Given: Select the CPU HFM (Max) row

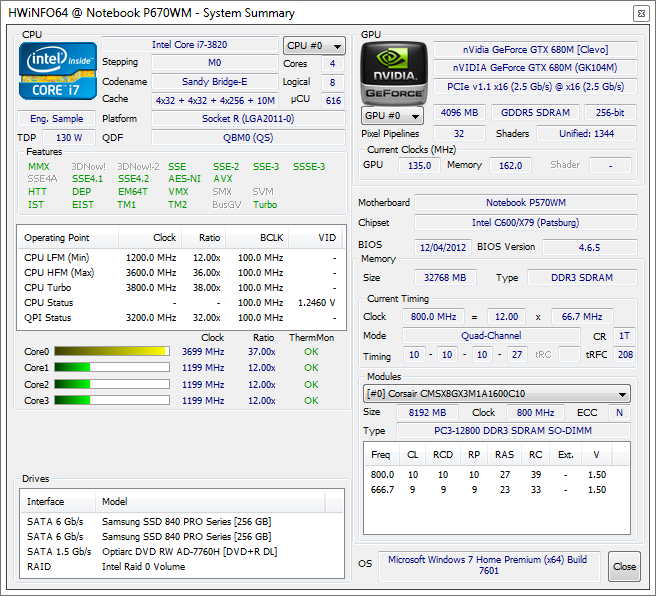Looking at the screenshot, I should (x=182, y=273).
